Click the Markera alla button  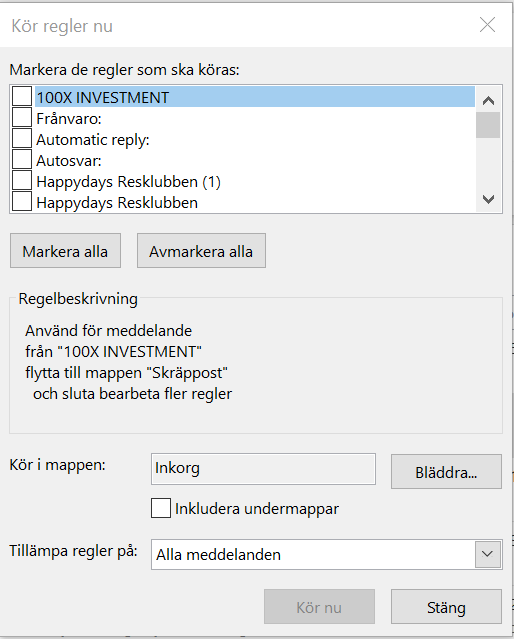coord(65,251)
